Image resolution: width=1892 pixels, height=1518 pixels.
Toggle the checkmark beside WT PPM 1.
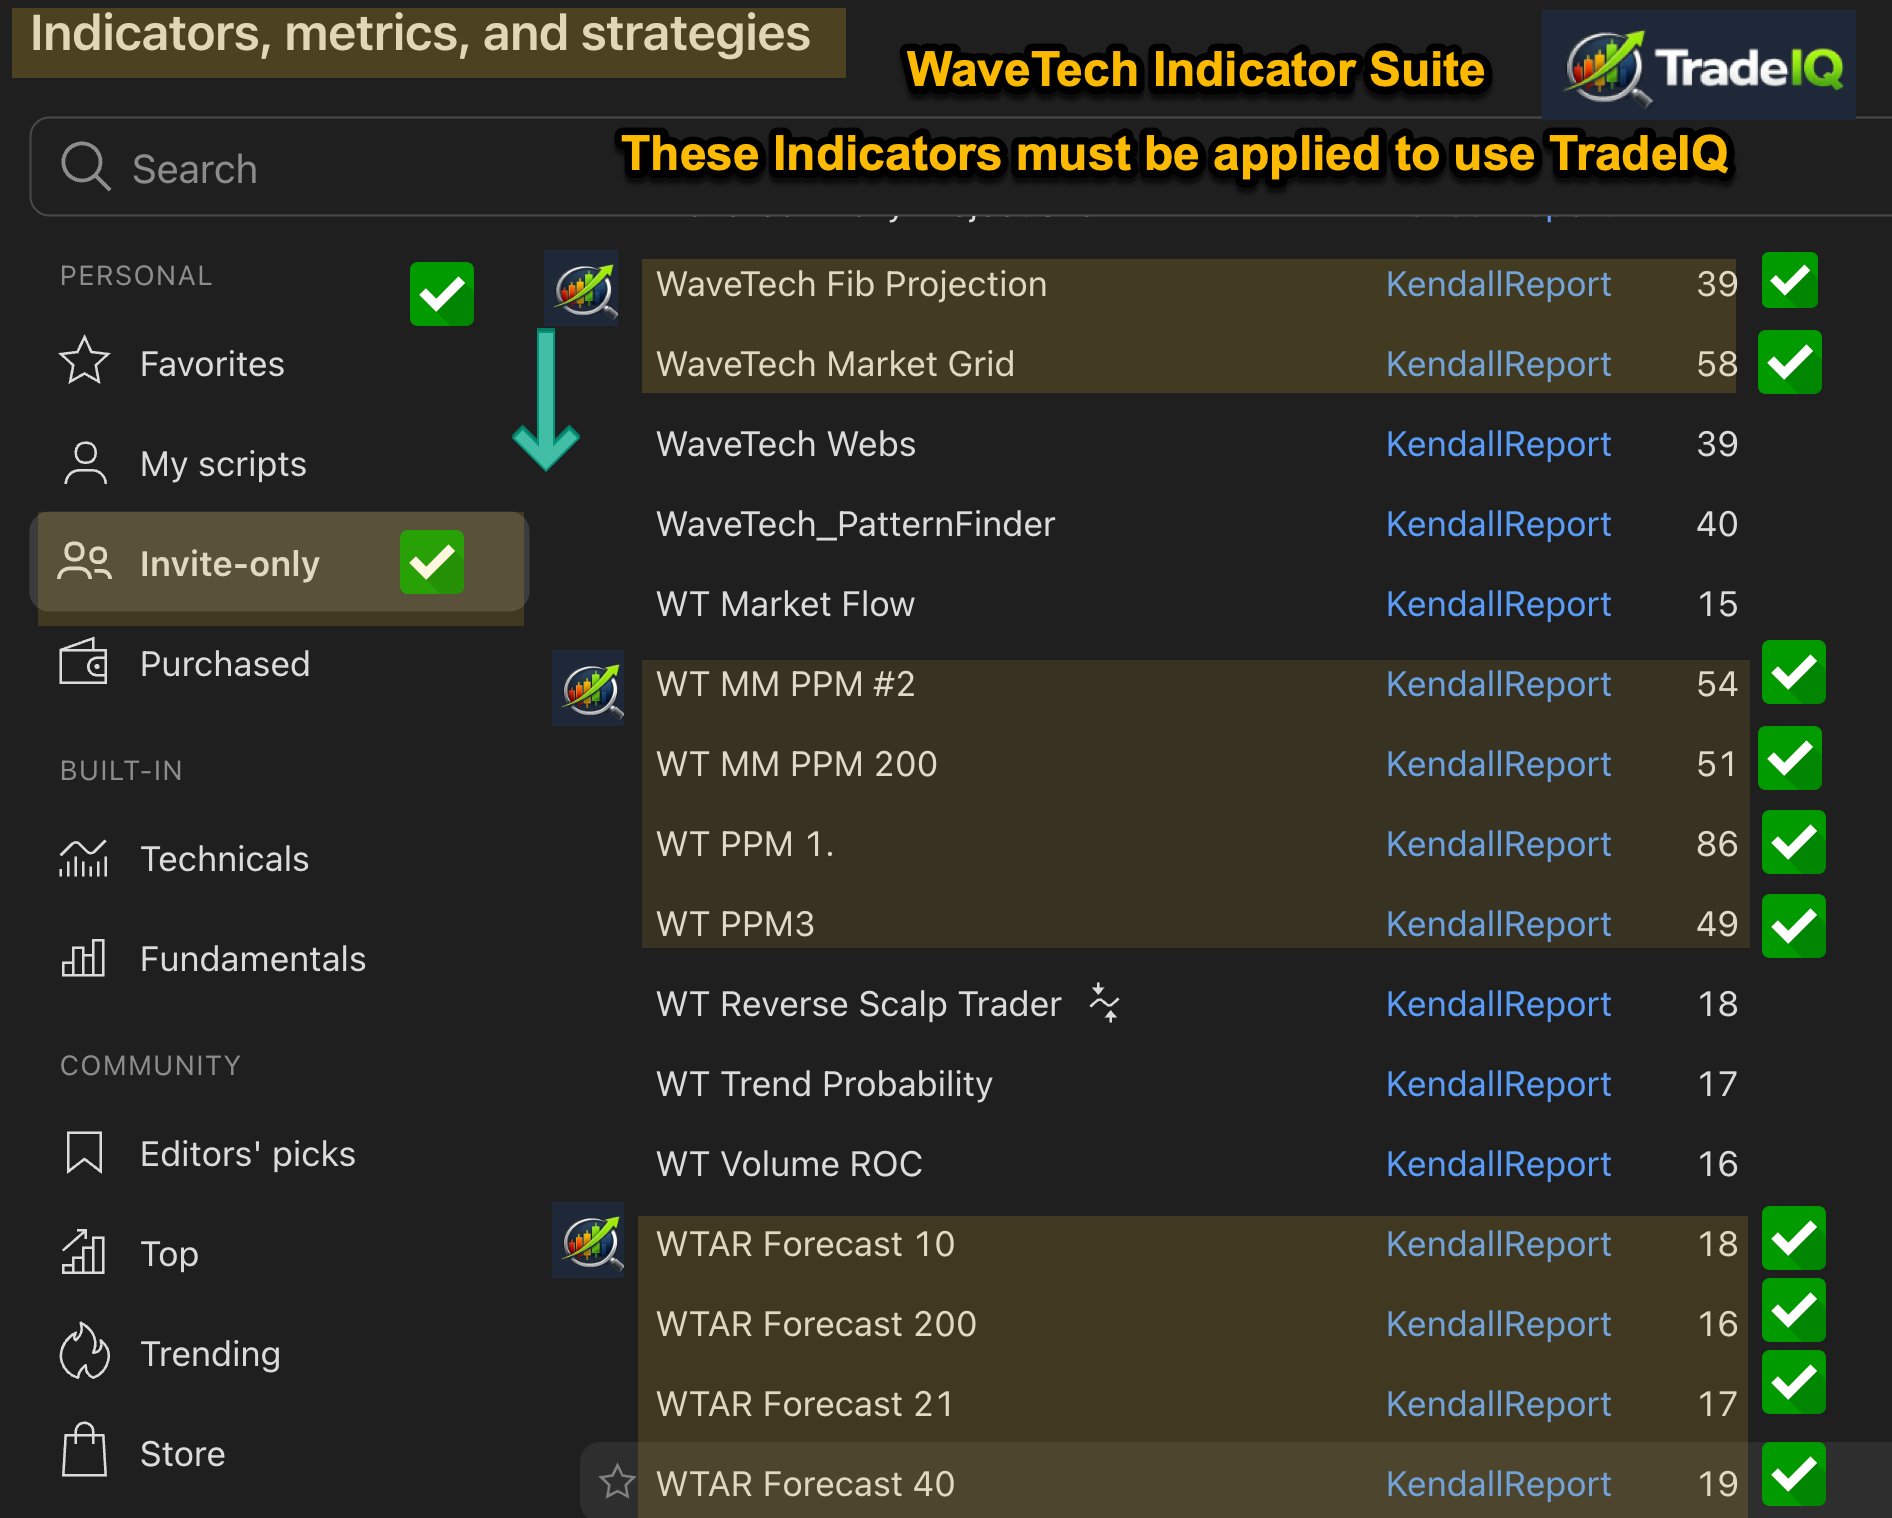coord(1792,843)
